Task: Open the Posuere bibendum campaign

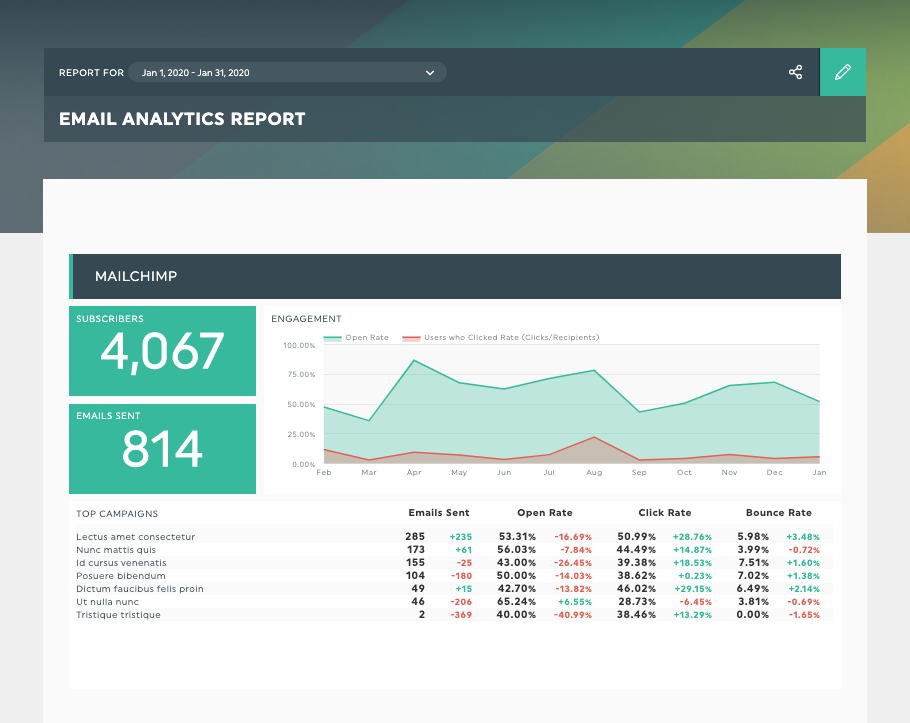Action: point(120,576)
